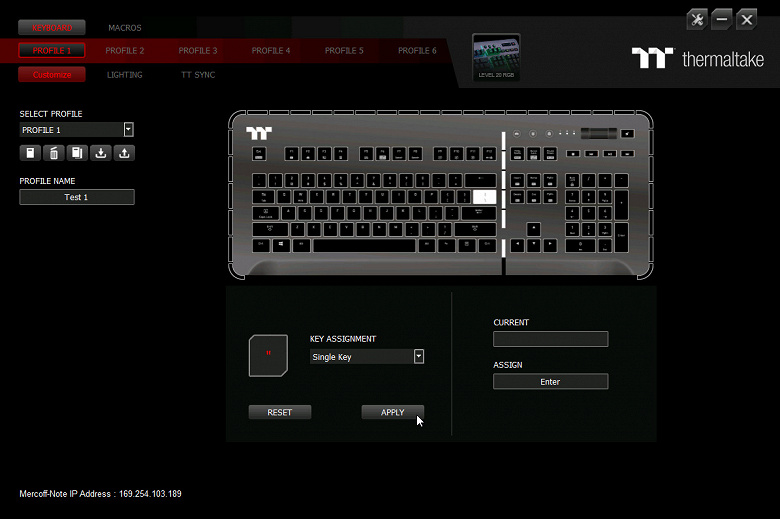Create a new profile with the page icon

(x=30, y=153)
